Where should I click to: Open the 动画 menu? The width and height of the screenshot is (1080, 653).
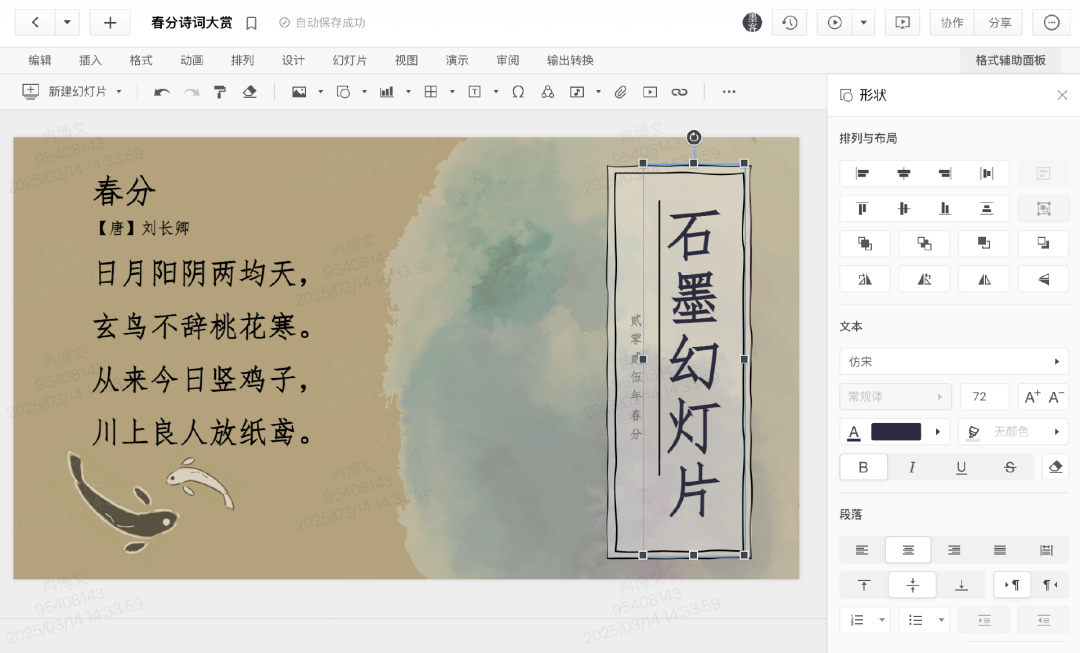tap(192, 60)
